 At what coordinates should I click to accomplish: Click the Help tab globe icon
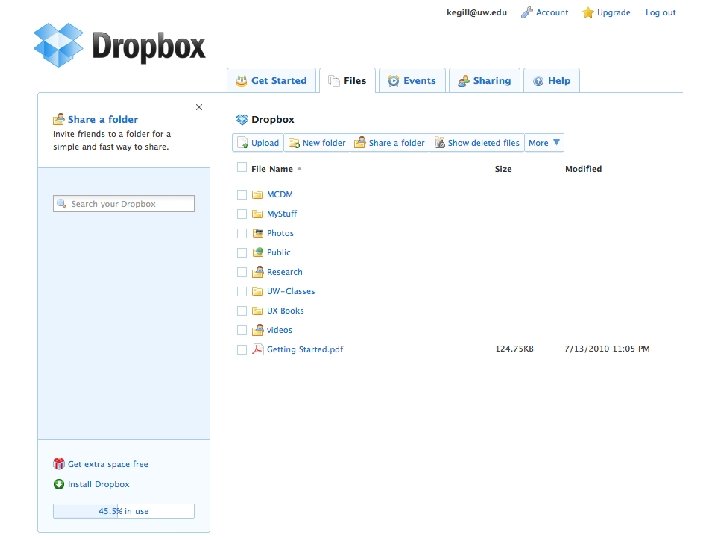pos(538,81)
